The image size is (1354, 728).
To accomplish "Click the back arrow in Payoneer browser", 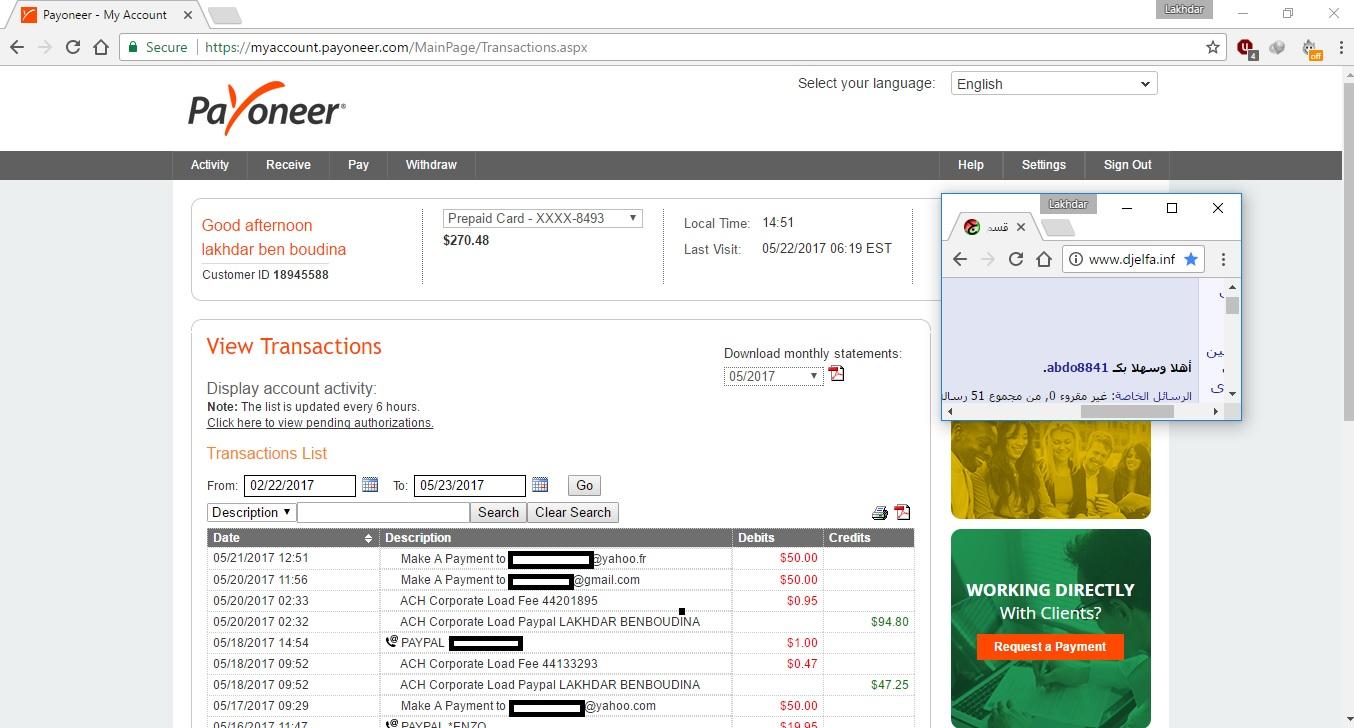I will tap(17, 47).
